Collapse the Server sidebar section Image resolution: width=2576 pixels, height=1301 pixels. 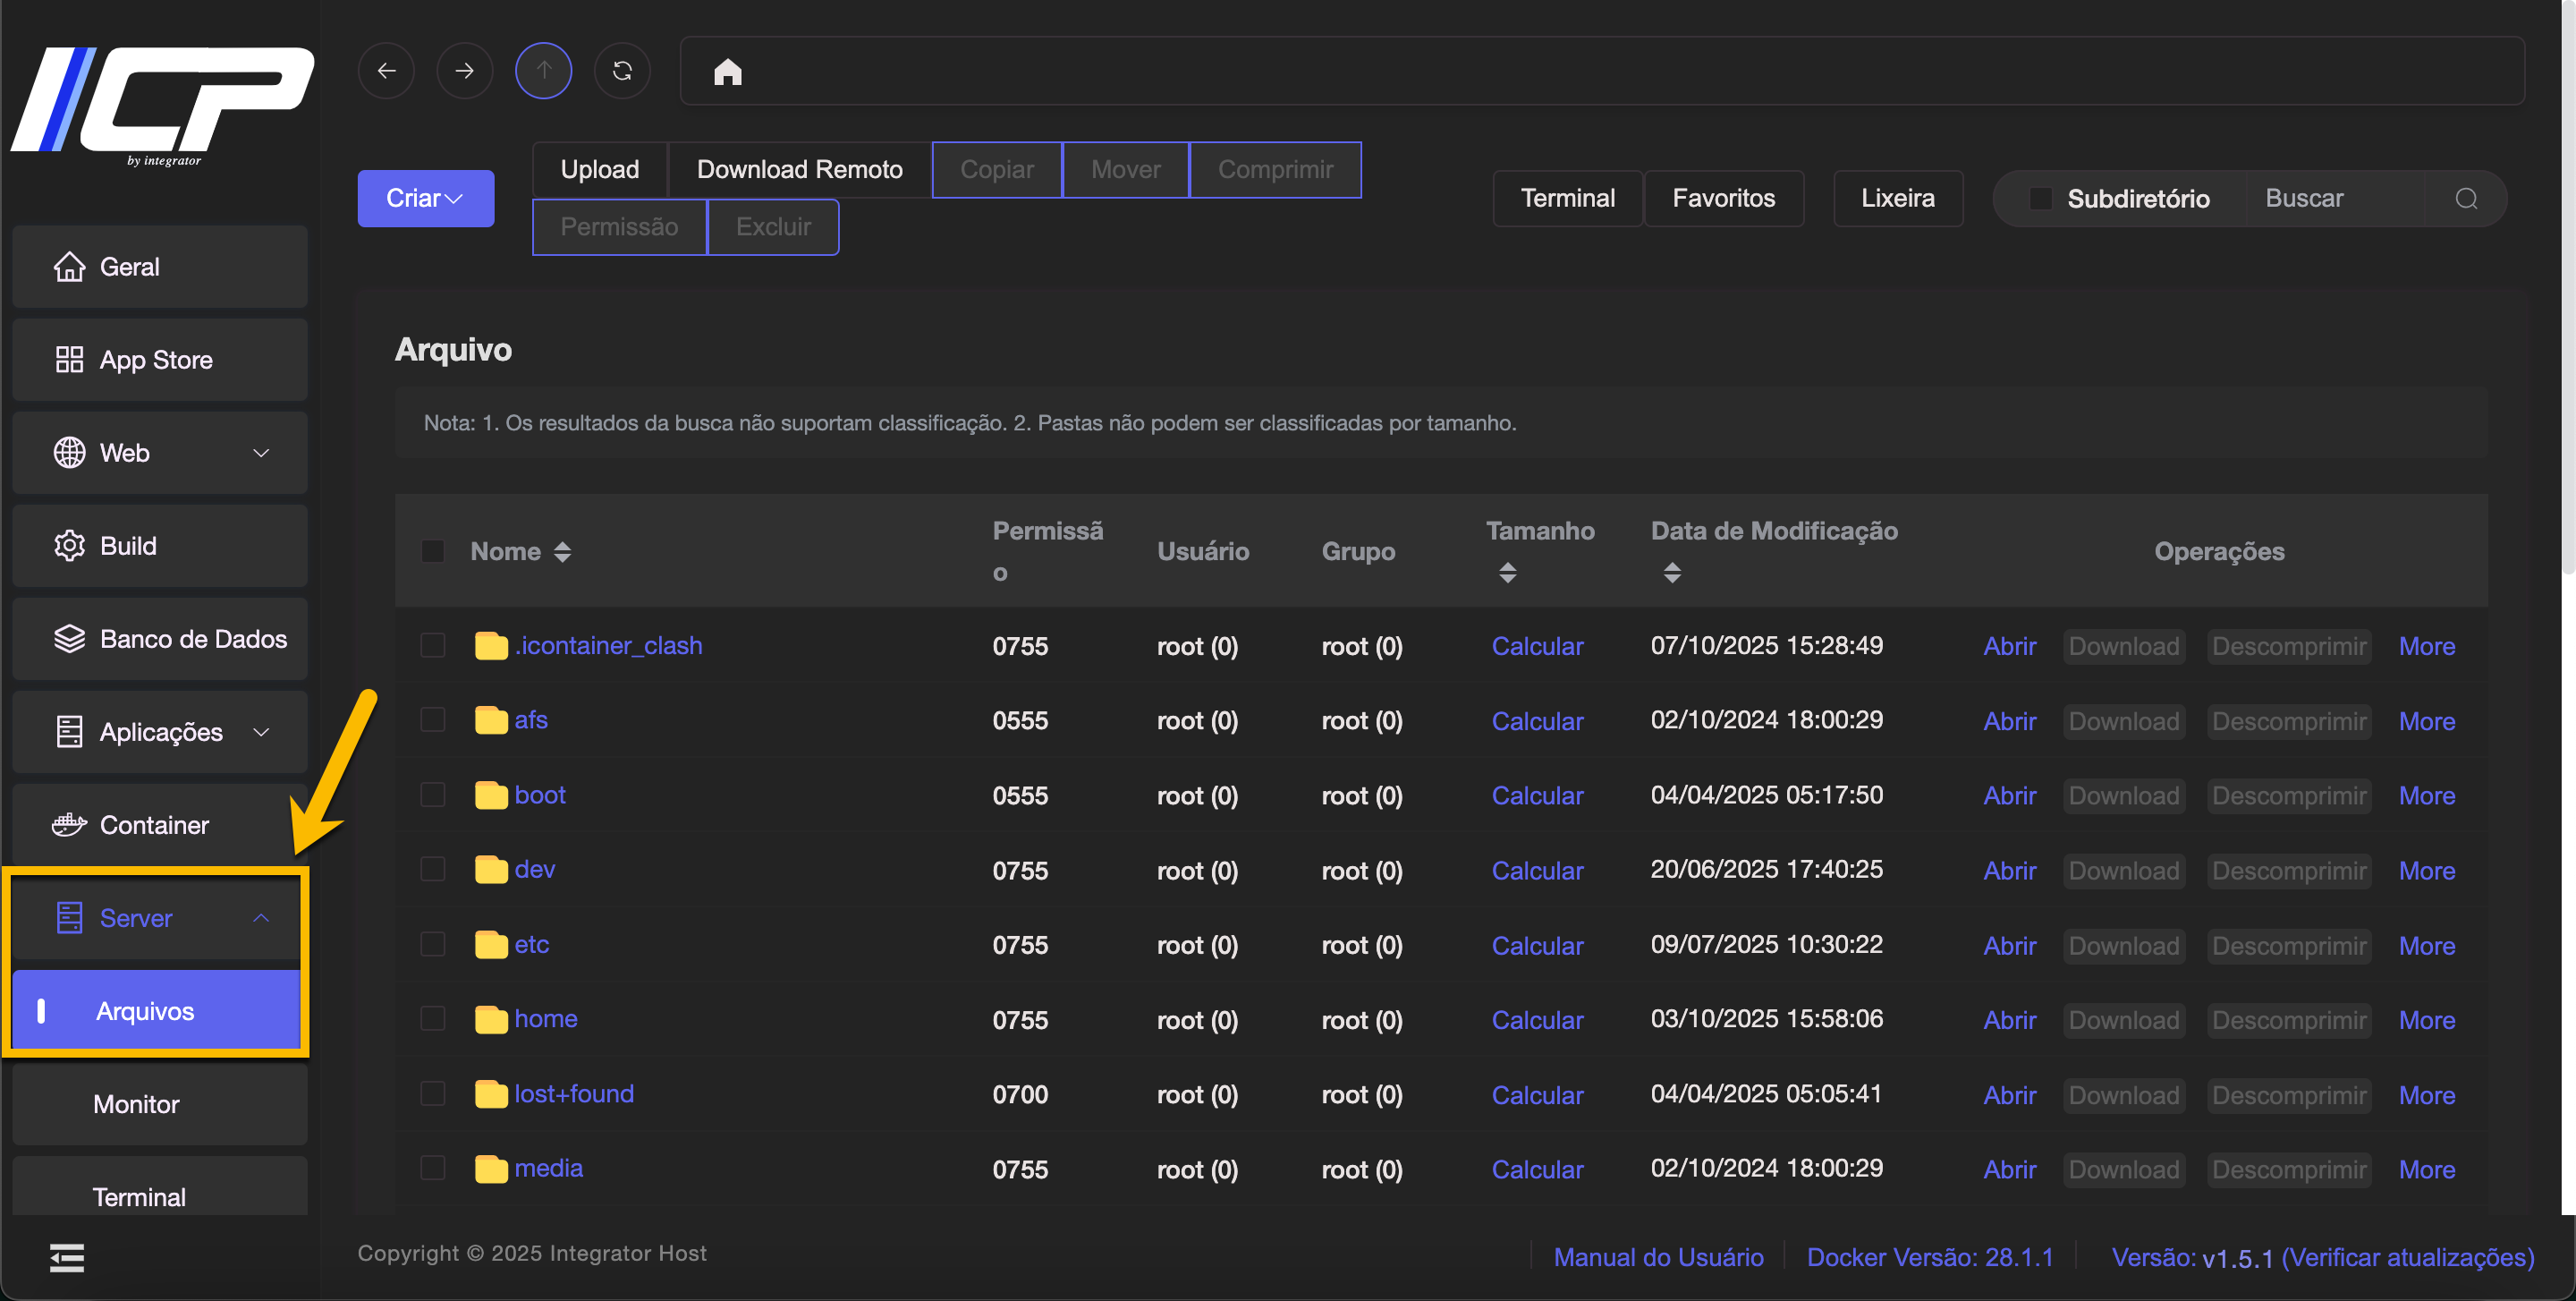(x=160, y=917)
